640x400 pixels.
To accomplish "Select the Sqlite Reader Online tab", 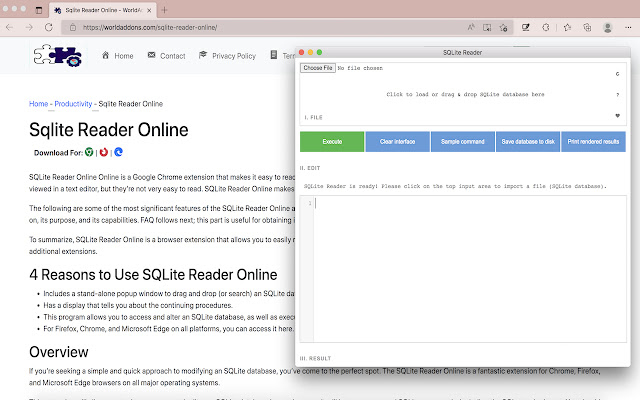I will (x=102, y=10).
